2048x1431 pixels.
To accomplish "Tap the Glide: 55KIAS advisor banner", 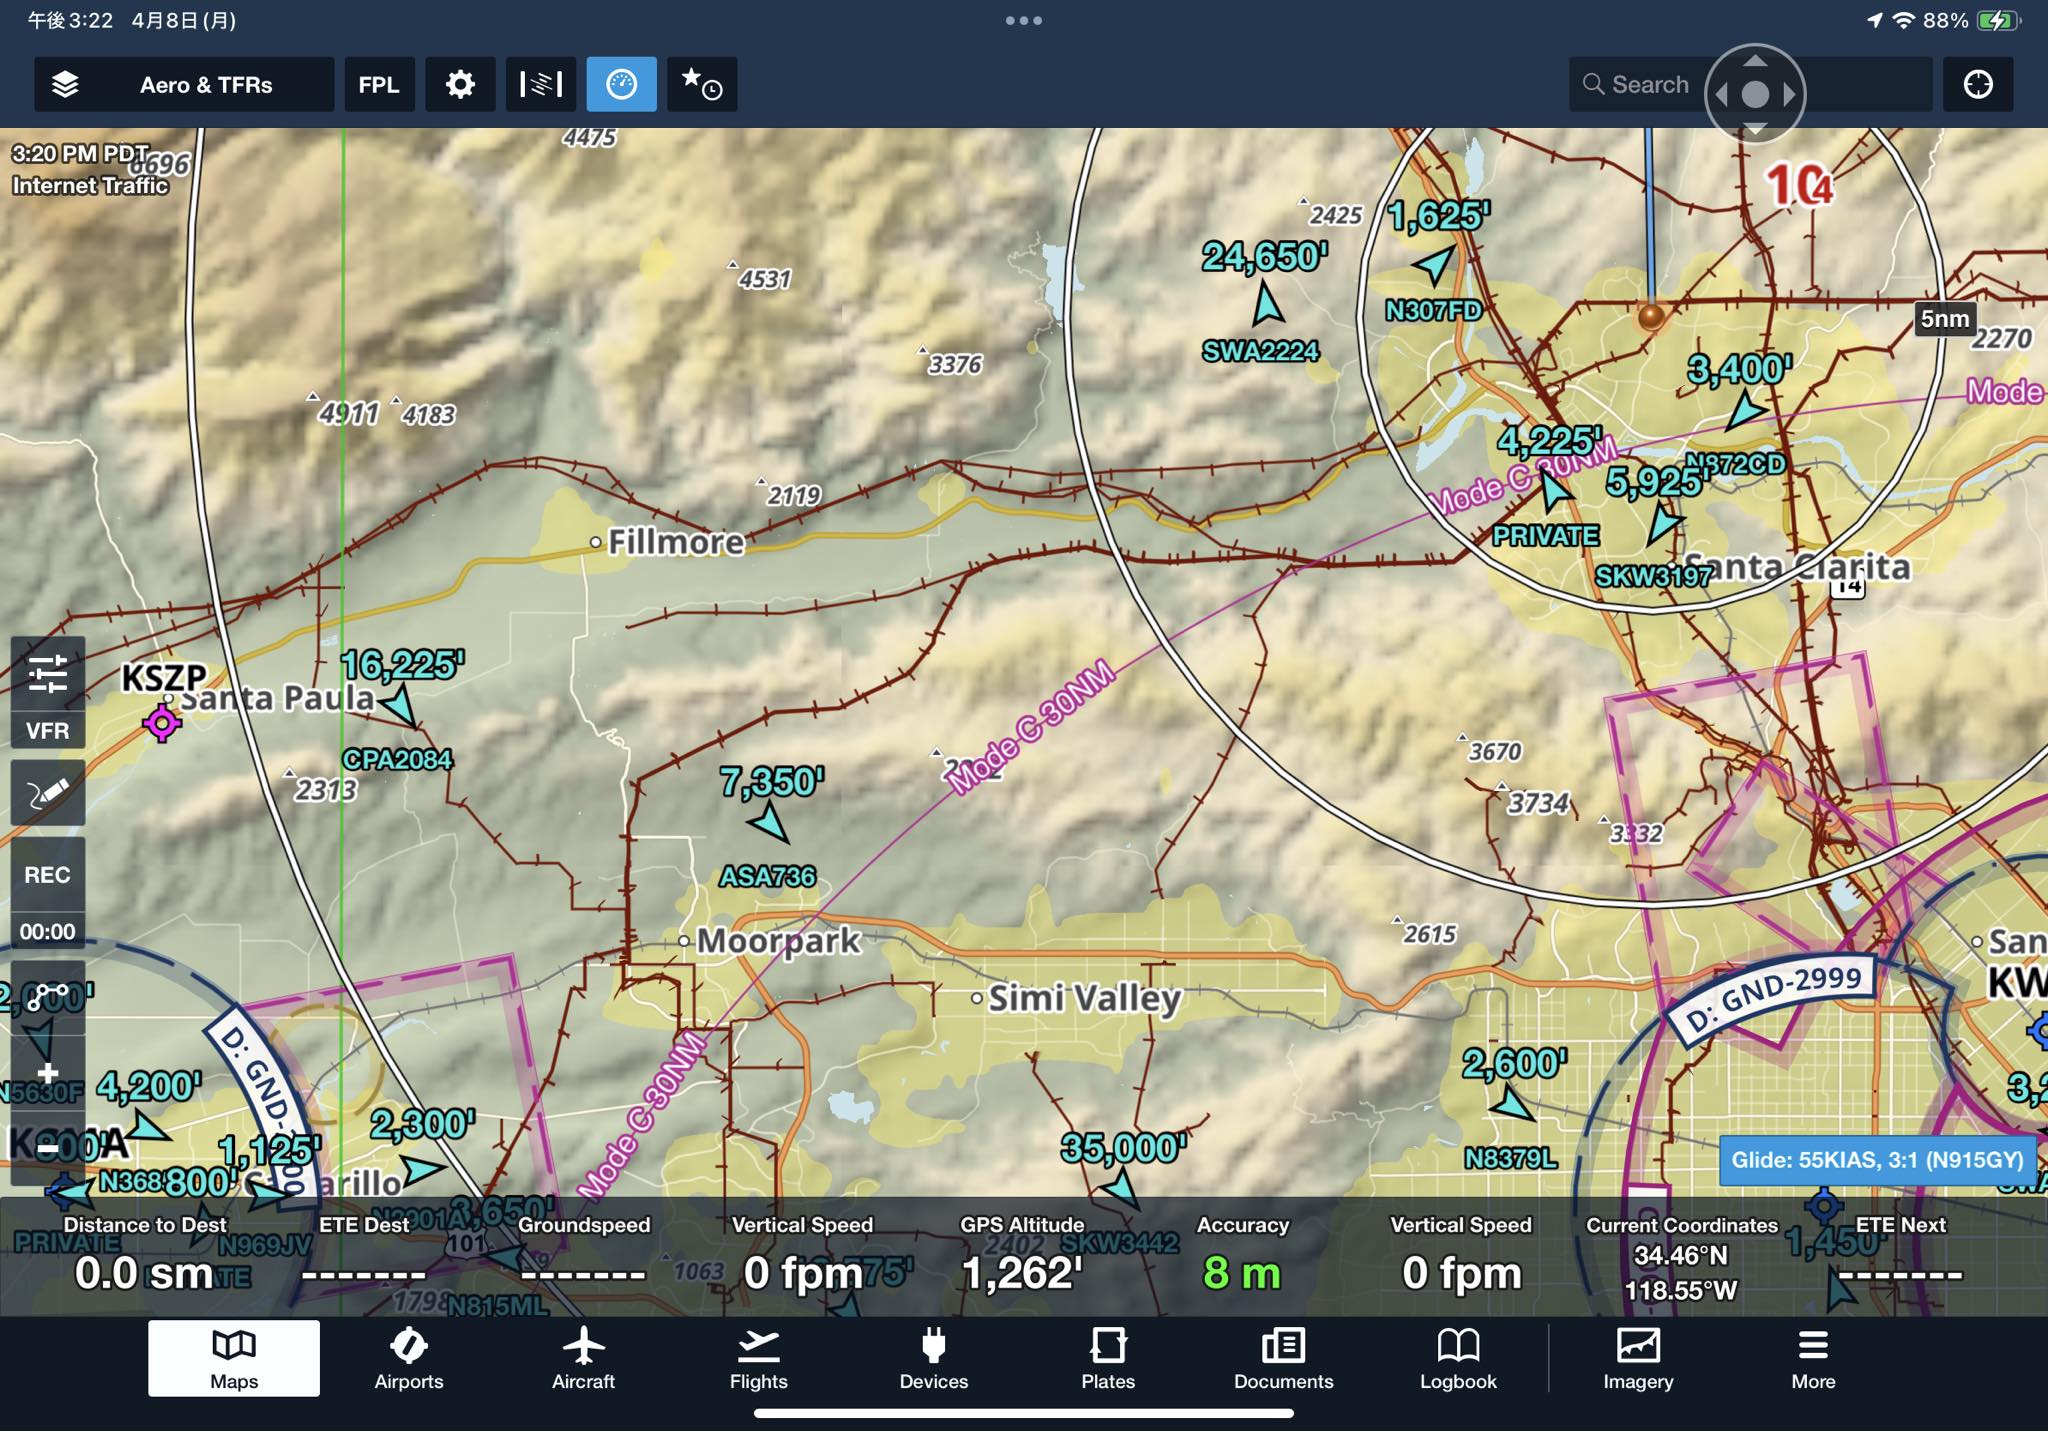I will 1877,1160.
